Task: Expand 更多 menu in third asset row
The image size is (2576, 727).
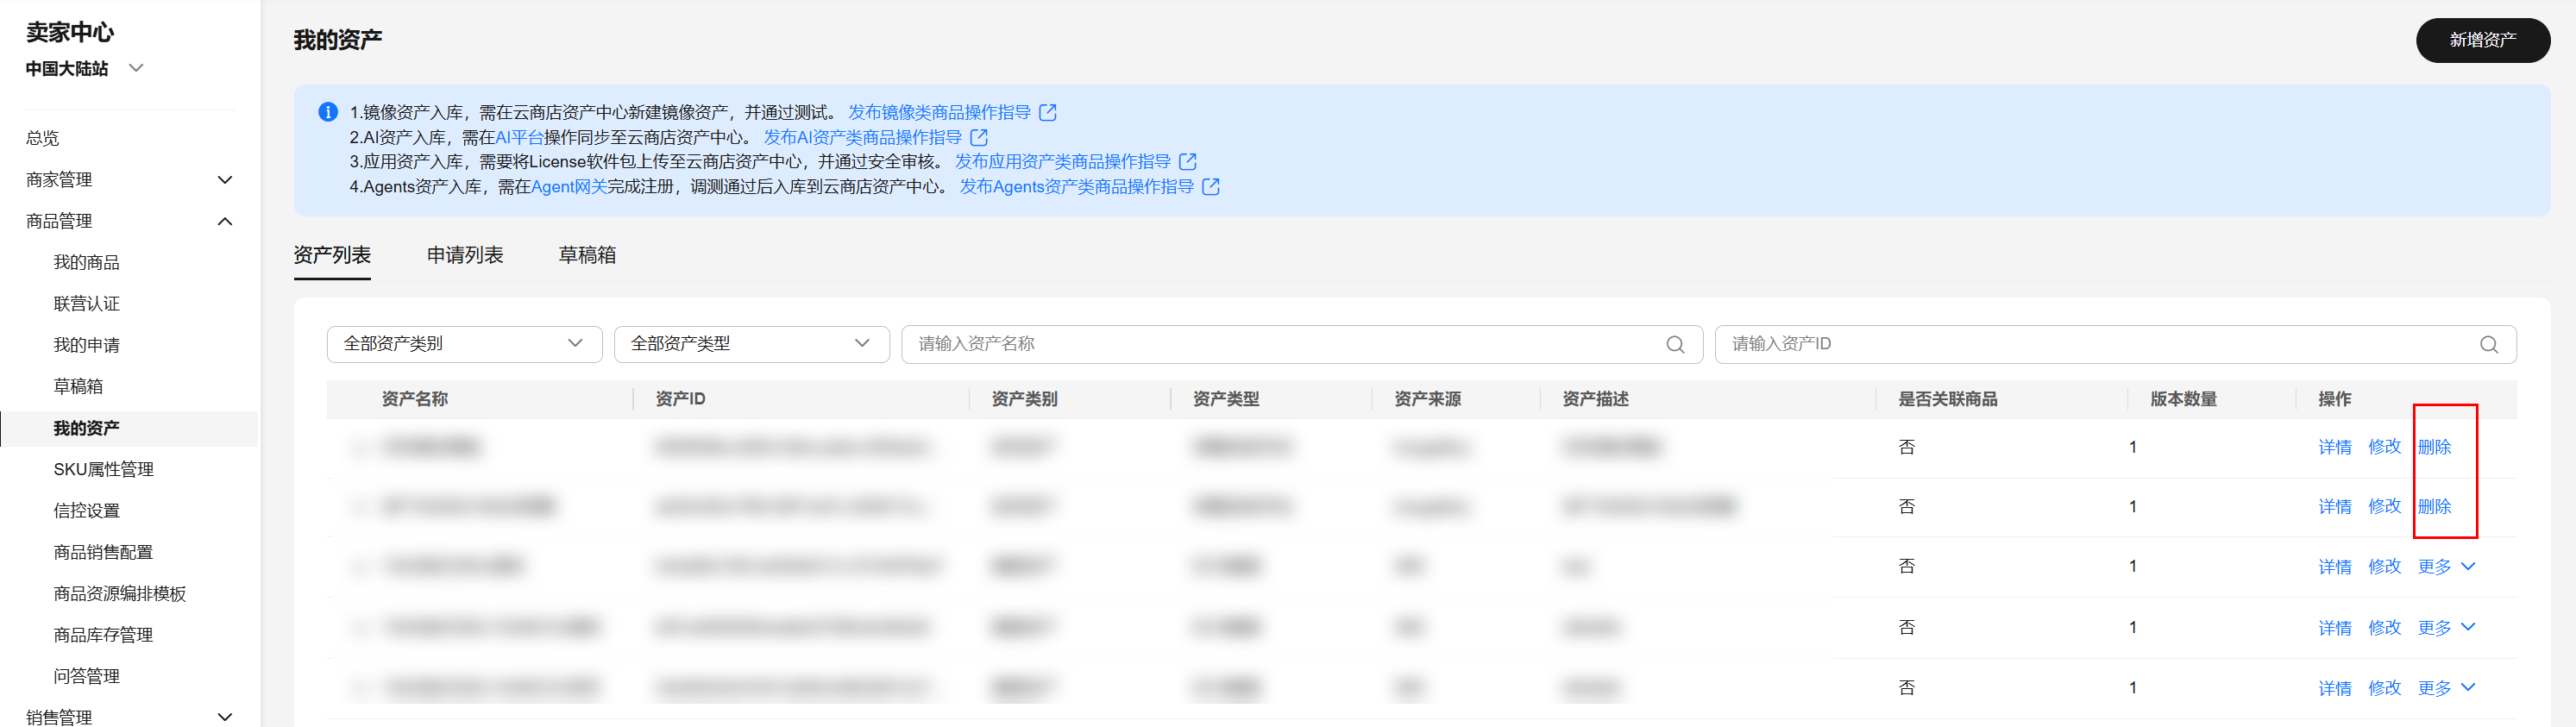Action: coord(2445,567)
